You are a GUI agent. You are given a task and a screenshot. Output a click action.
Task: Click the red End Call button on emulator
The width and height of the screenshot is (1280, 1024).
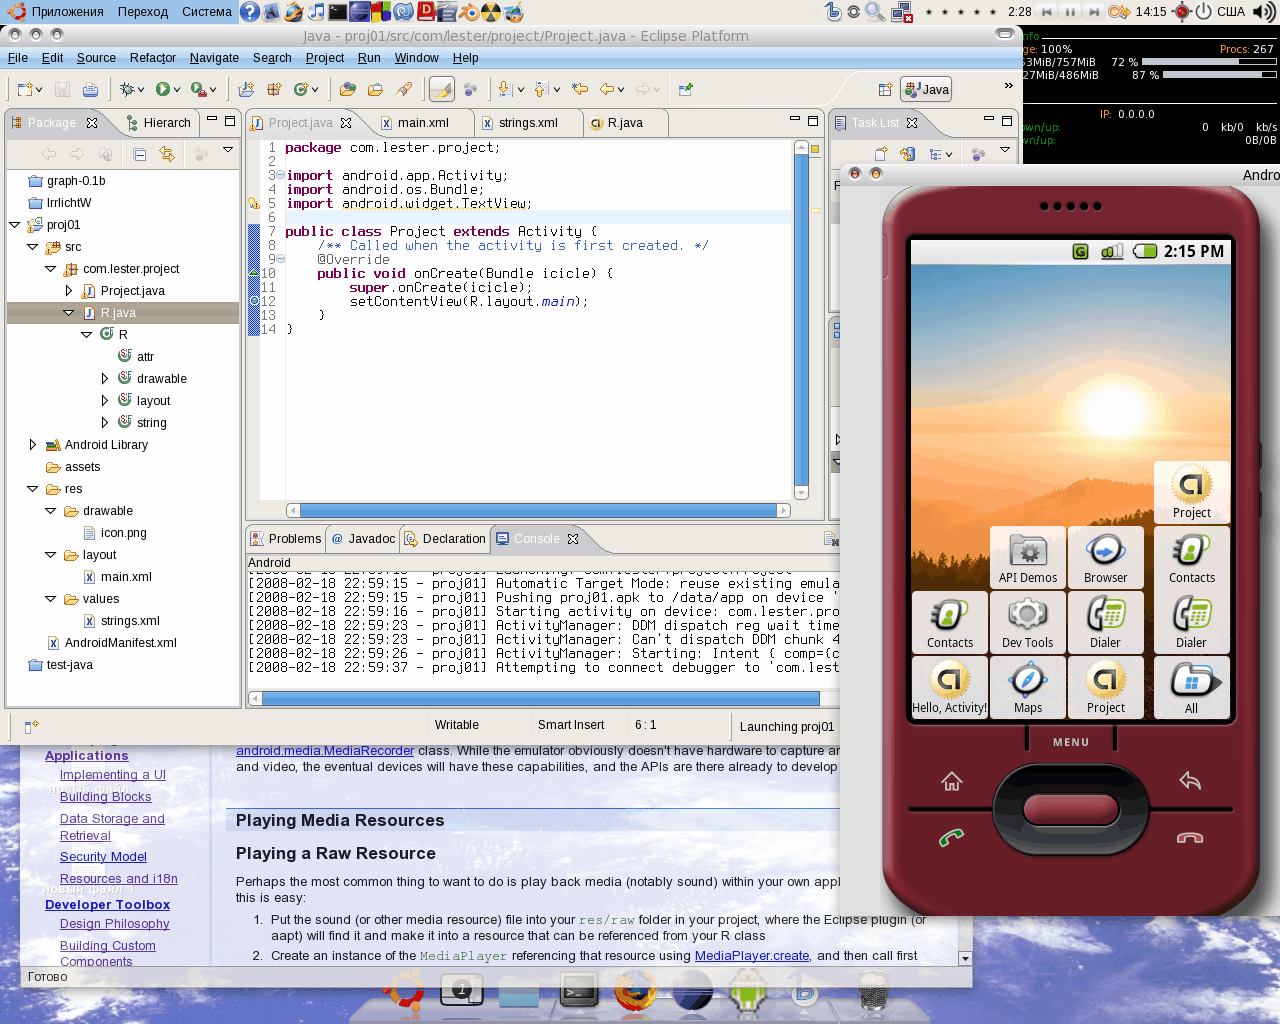click(1190, 838)
